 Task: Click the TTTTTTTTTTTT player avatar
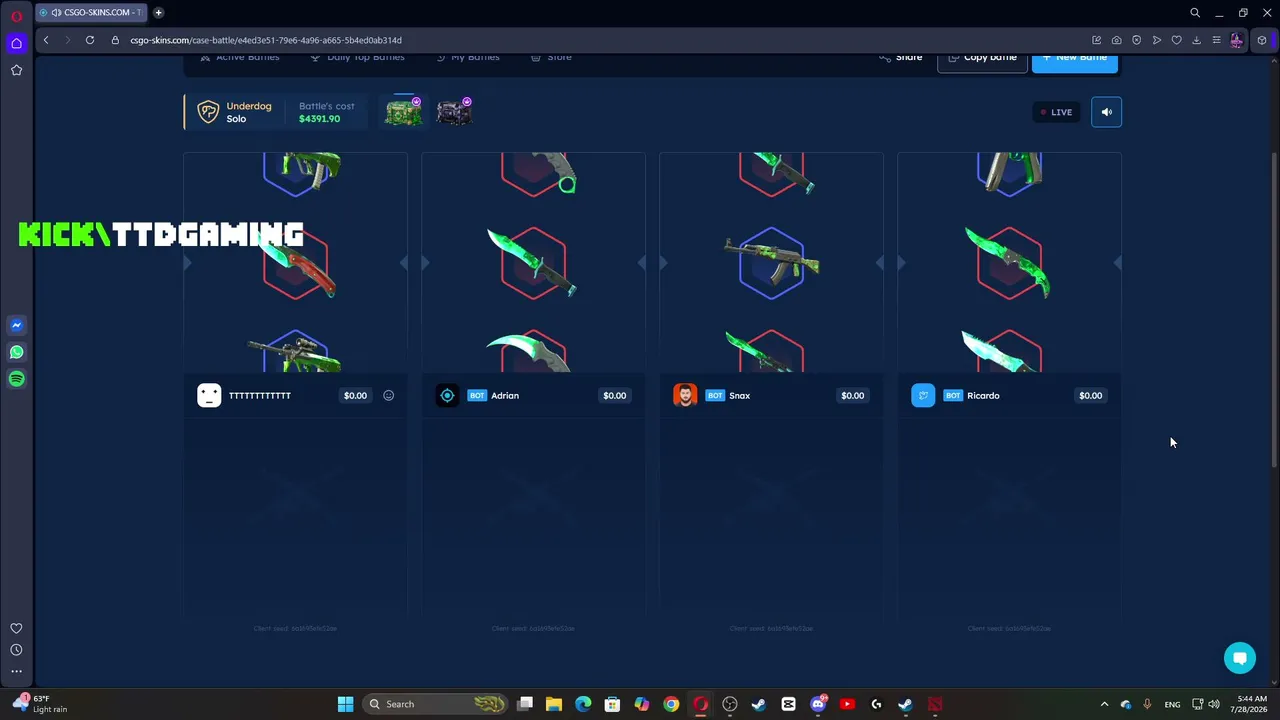[209, 396]
